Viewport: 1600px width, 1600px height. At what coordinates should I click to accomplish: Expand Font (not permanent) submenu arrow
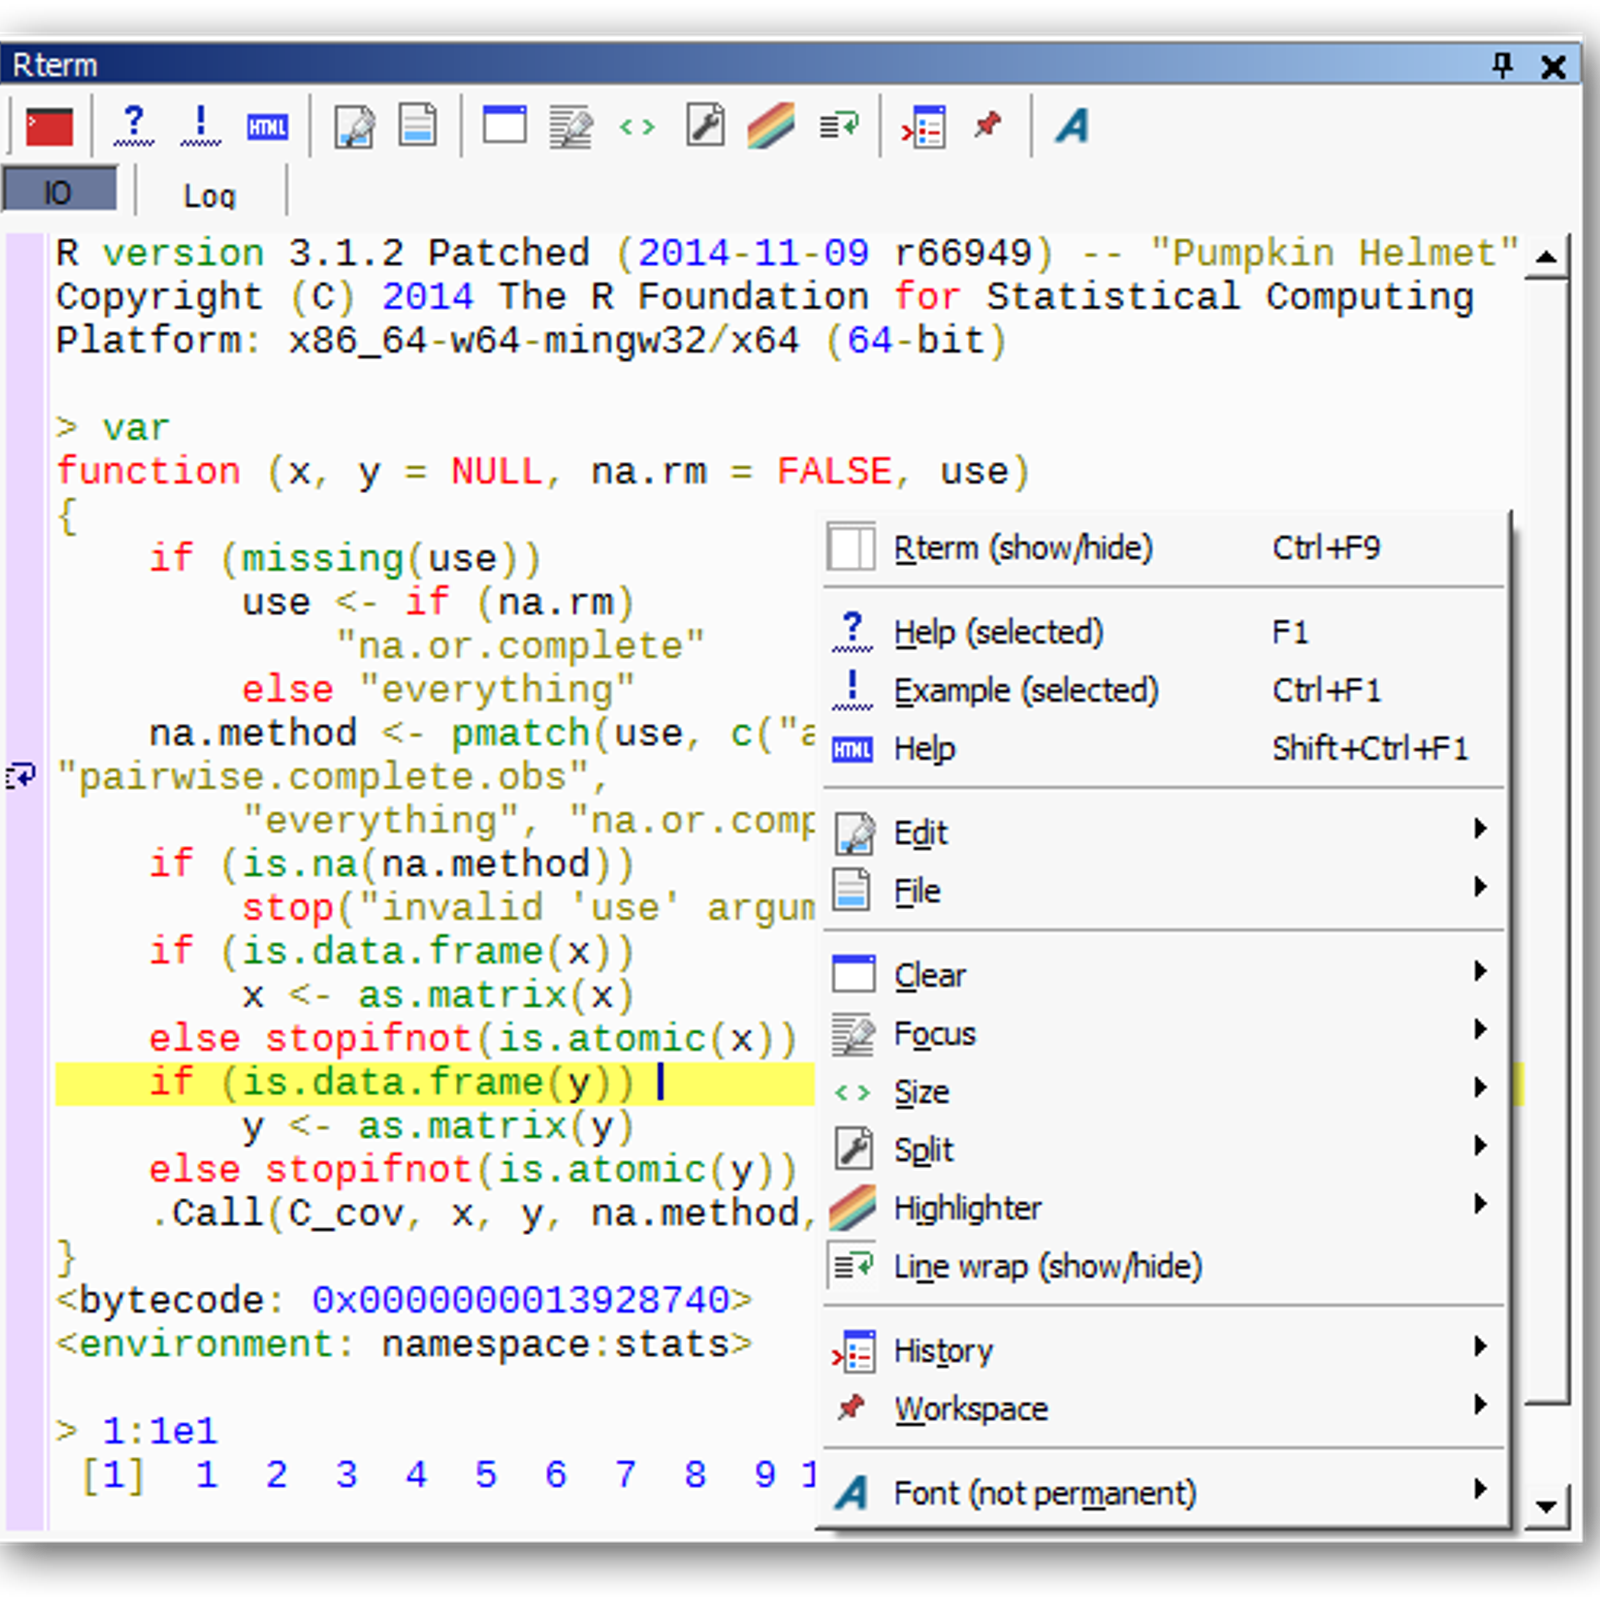pos(1480,1489)
